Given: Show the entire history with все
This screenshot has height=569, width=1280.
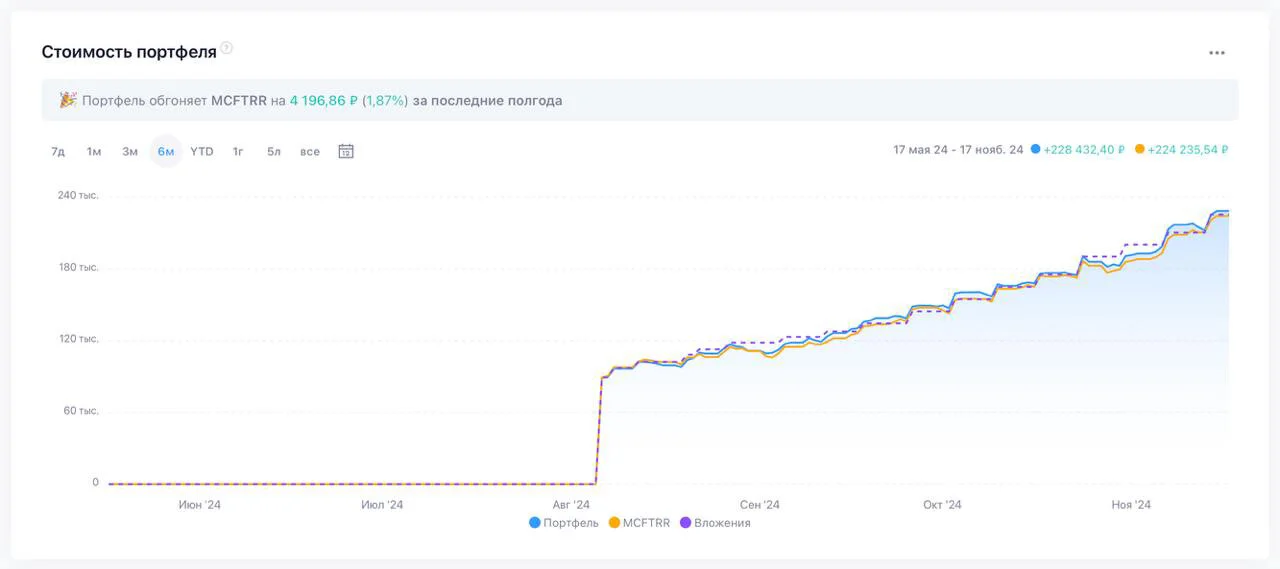Looking at the screenshot, I should click(x=310, y=151).
